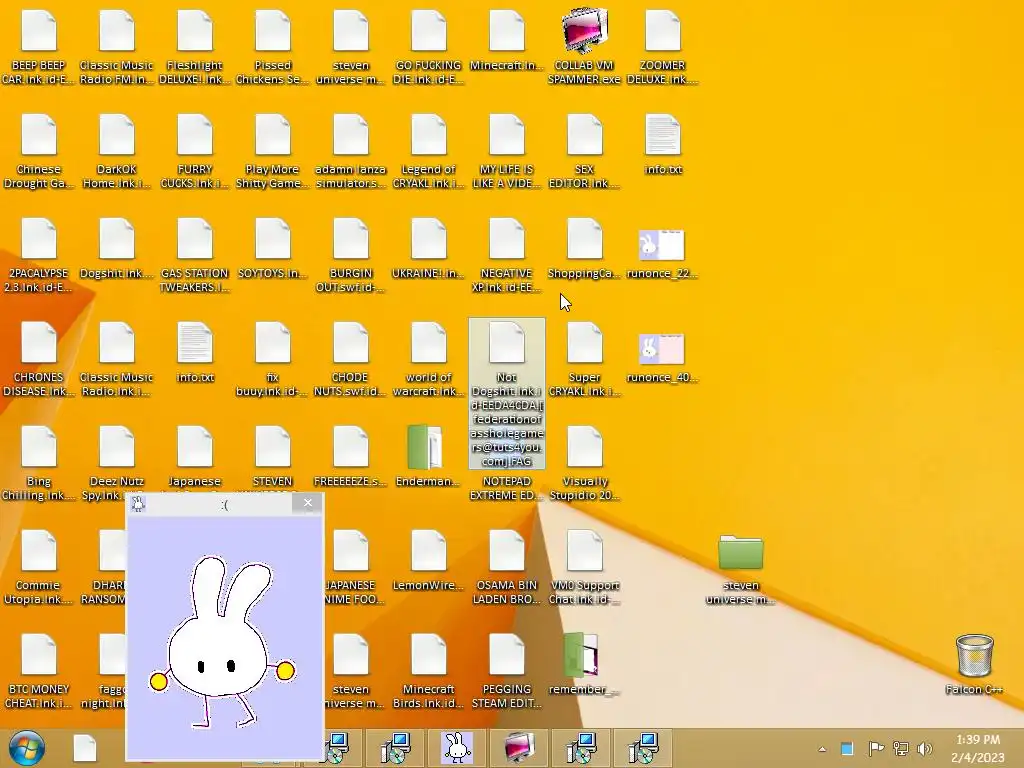Select COLLAB VM SPAMMER.exe on the desktop
Viewport: 1024px width, 768px height.
584,47
